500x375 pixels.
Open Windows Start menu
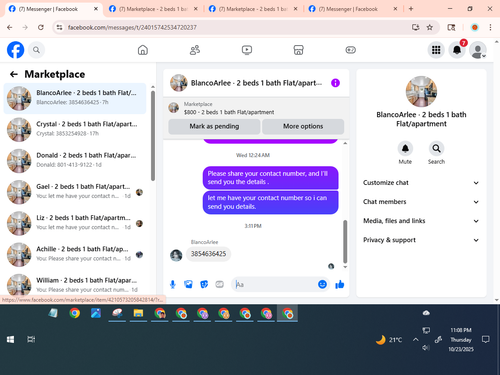pyautogui.click(x=10, y=339)
